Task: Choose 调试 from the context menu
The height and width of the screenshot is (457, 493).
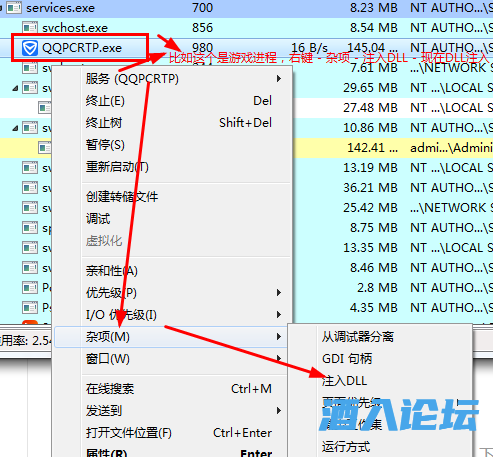Action: [172, 219]
